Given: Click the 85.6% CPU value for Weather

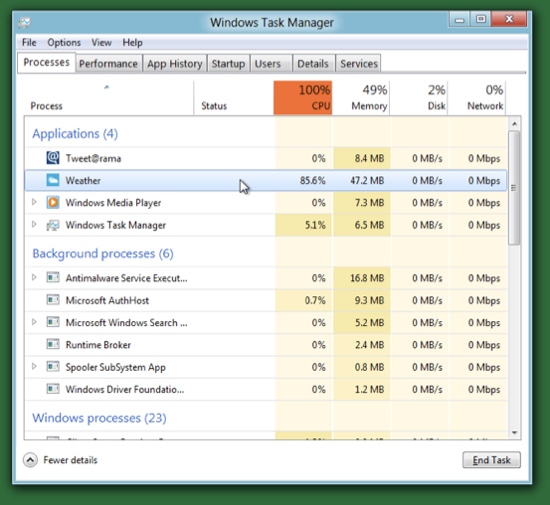Looking at the screenshot, I should point(313,181).
